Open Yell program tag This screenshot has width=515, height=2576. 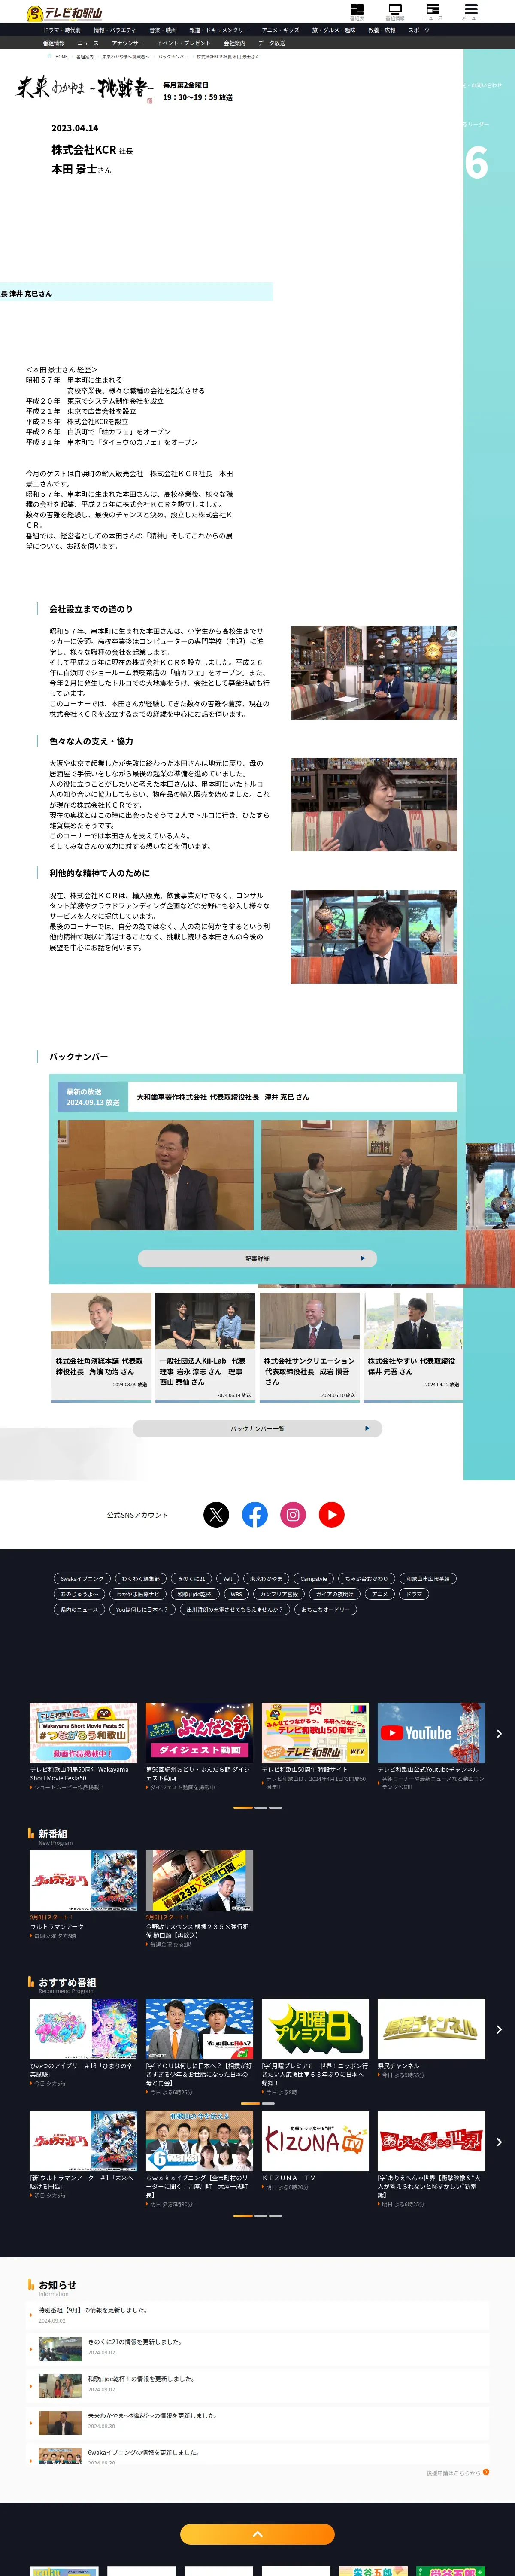coord(228,1579)
